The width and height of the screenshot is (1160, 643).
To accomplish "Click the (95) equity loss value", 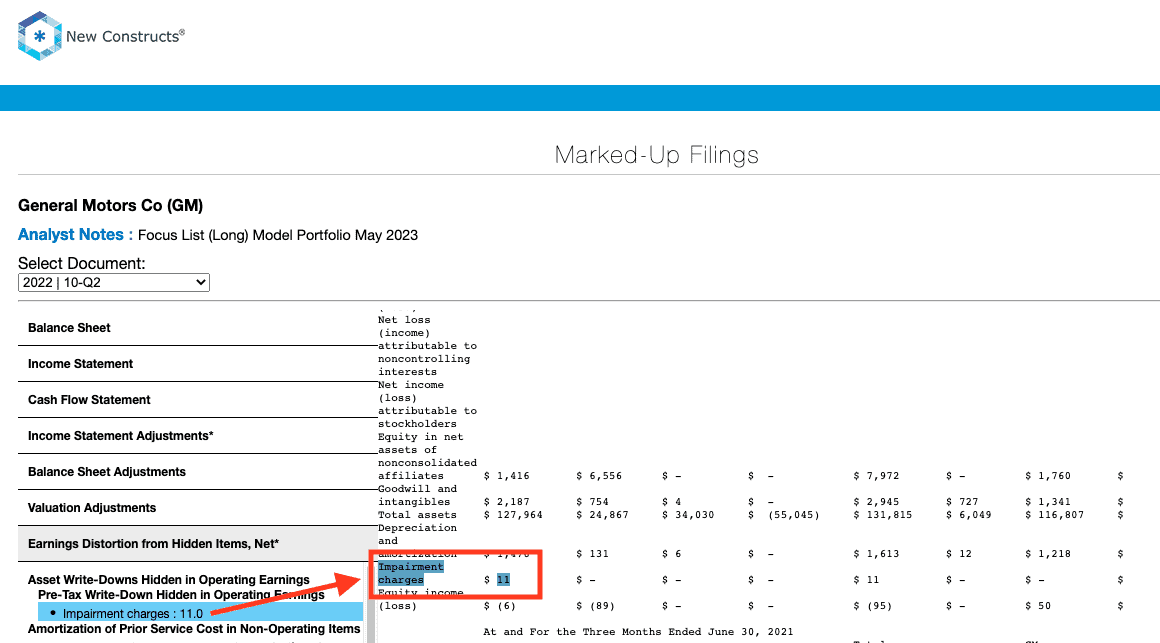I will (x=879, y=606).
